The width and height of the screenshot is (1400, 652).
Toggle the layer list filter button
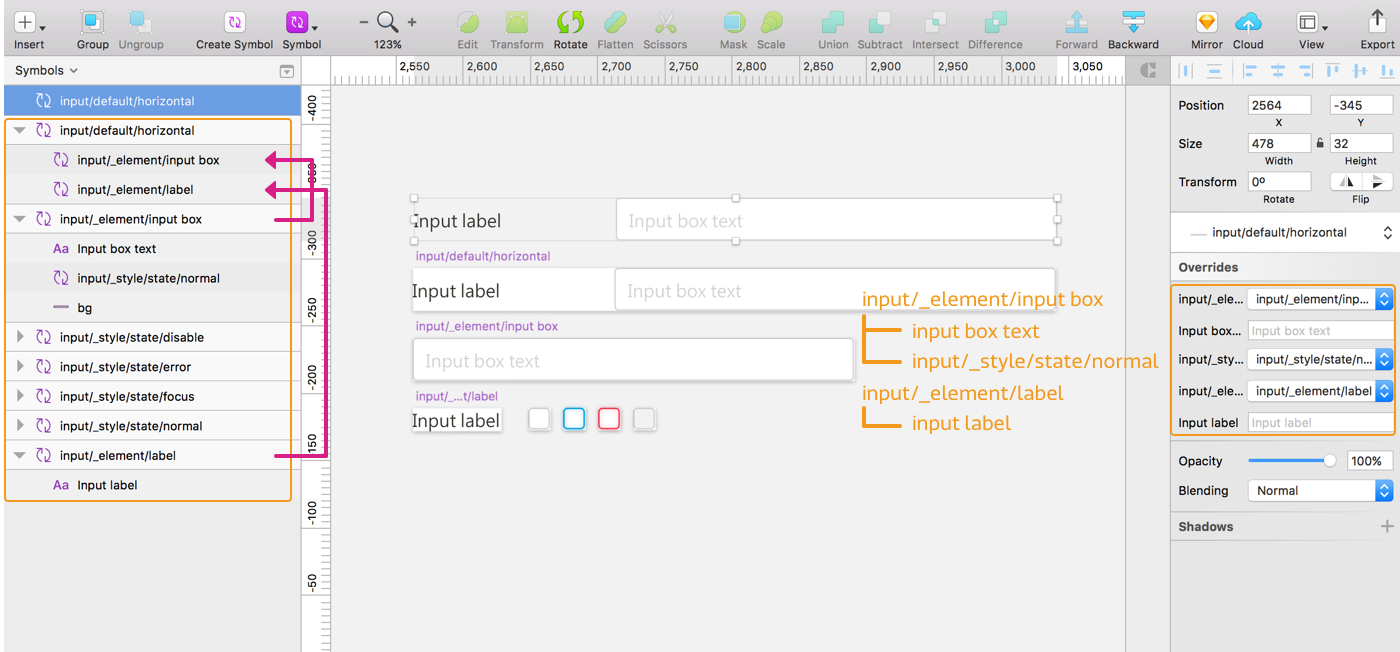coord(287,71)
